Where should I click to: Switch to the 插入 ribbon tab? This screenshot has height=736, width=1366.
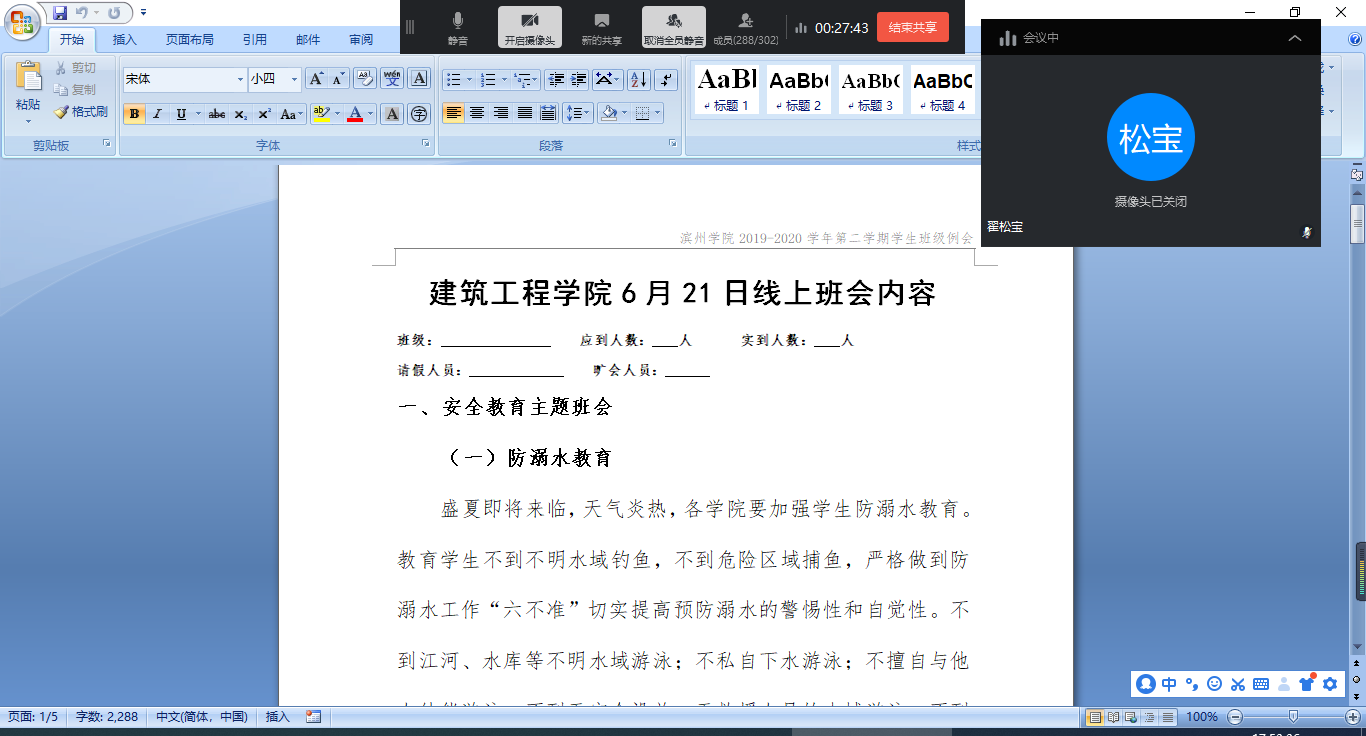pyautogui.click(x=125, y=40)
